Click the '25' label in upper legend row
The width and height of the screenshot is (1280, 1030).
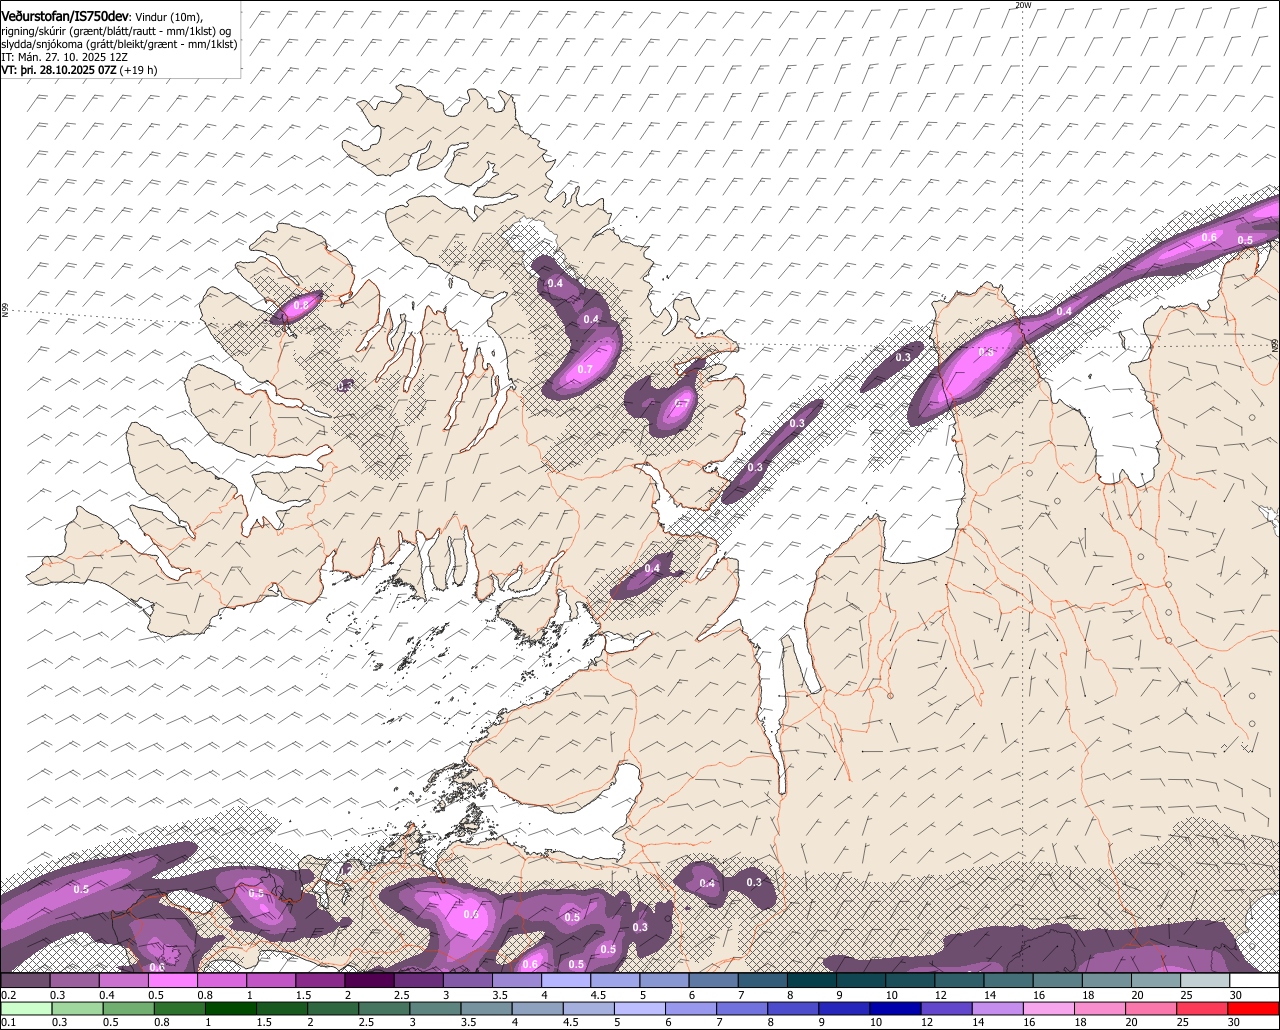[1186, 995]
